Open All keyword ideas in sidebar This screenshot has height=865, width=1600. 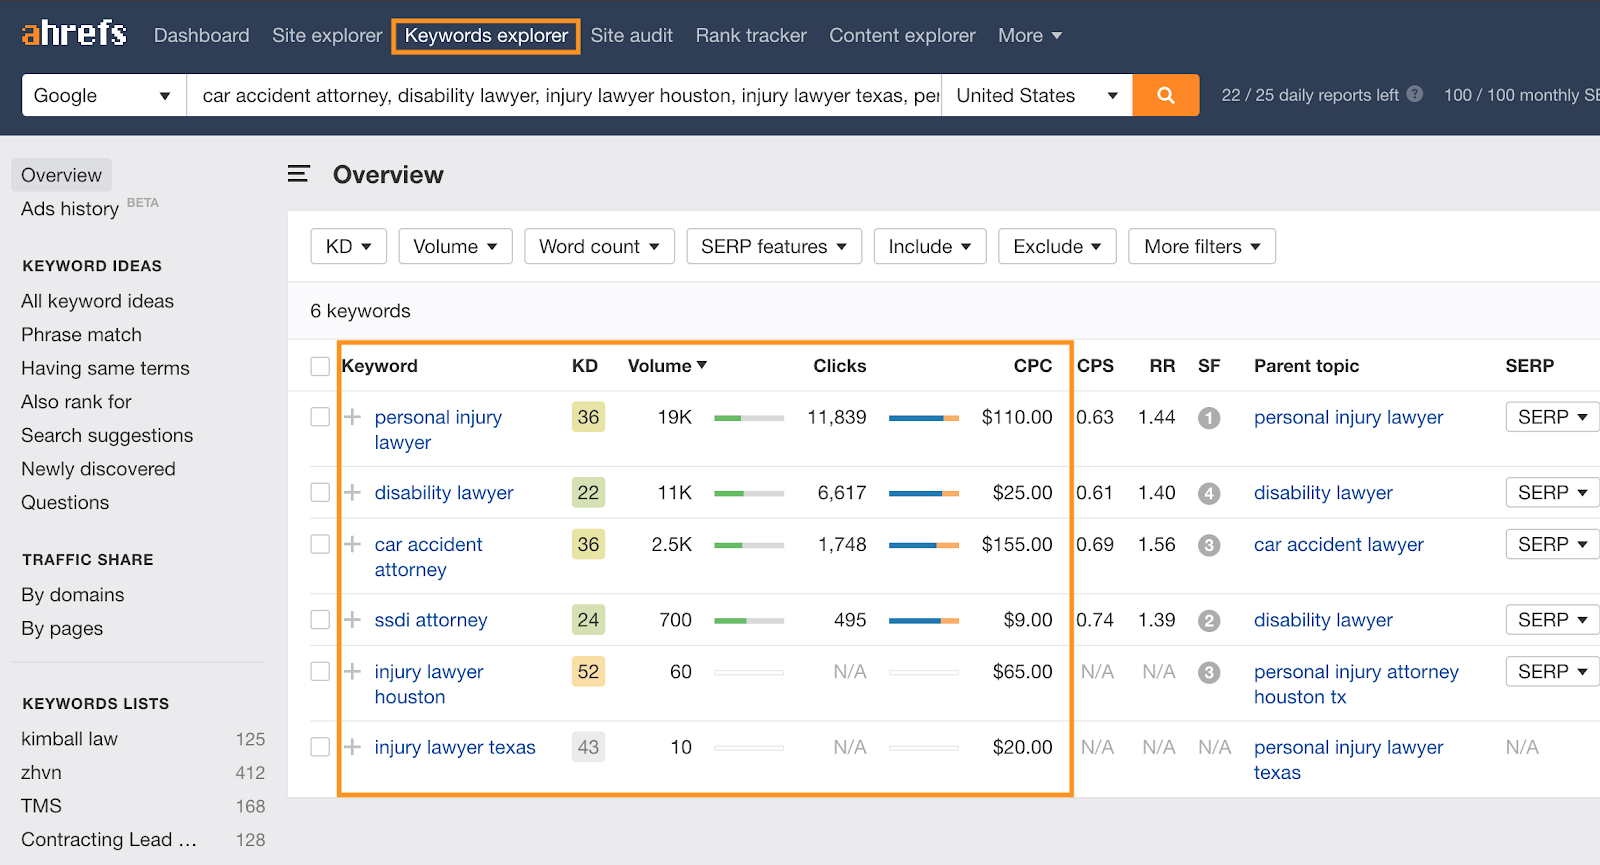click(x=98, y=301)
